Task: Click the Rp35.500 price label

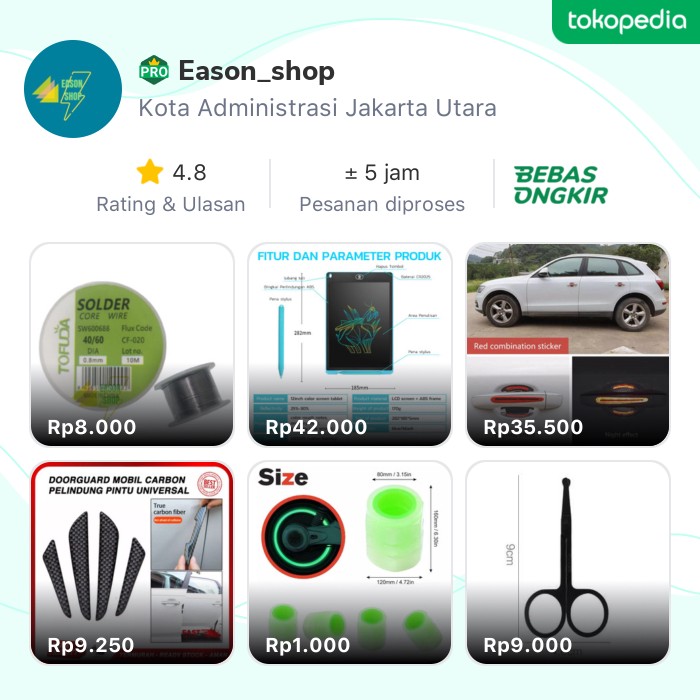Action: tap(533, 427)
